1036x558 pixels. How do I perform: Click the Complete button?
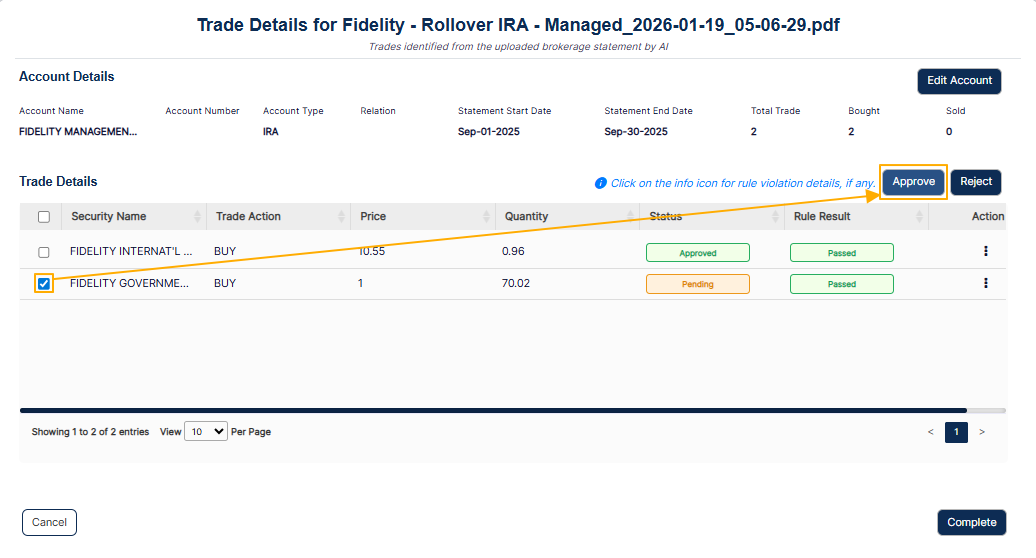click(971, 522)
